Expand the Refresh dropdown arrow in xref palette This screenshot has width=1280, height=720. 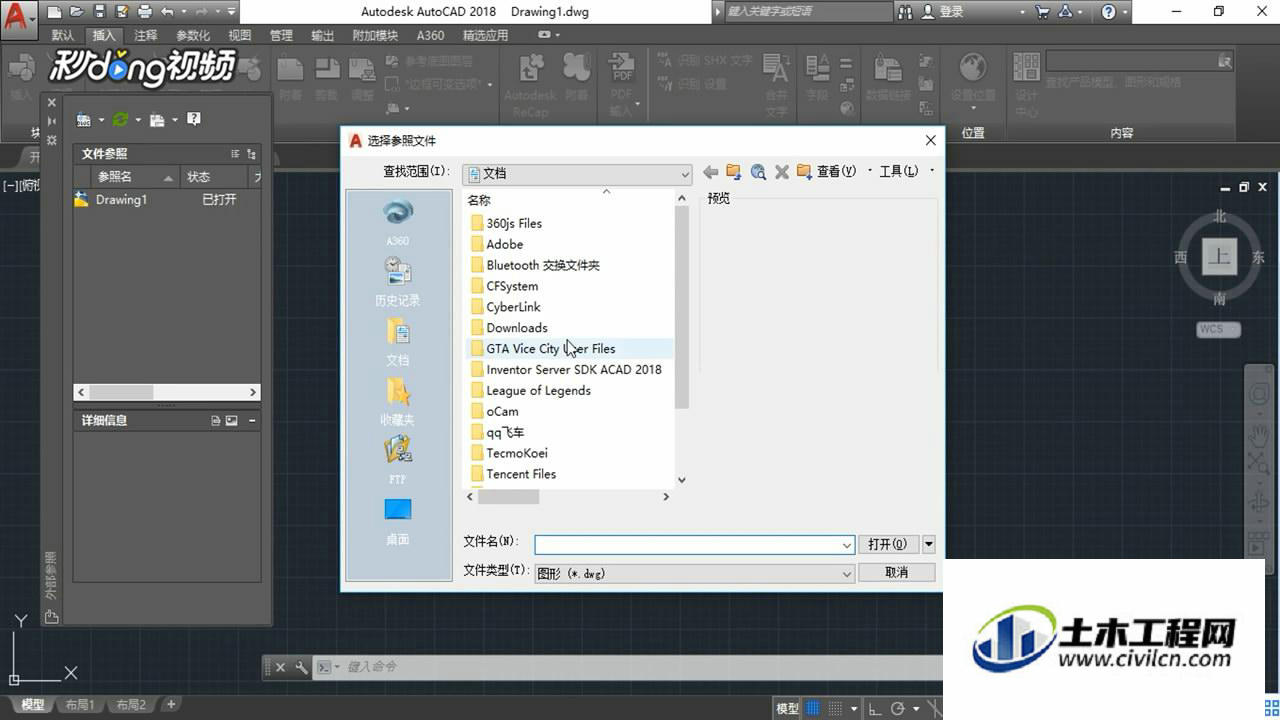pos(138,120)
